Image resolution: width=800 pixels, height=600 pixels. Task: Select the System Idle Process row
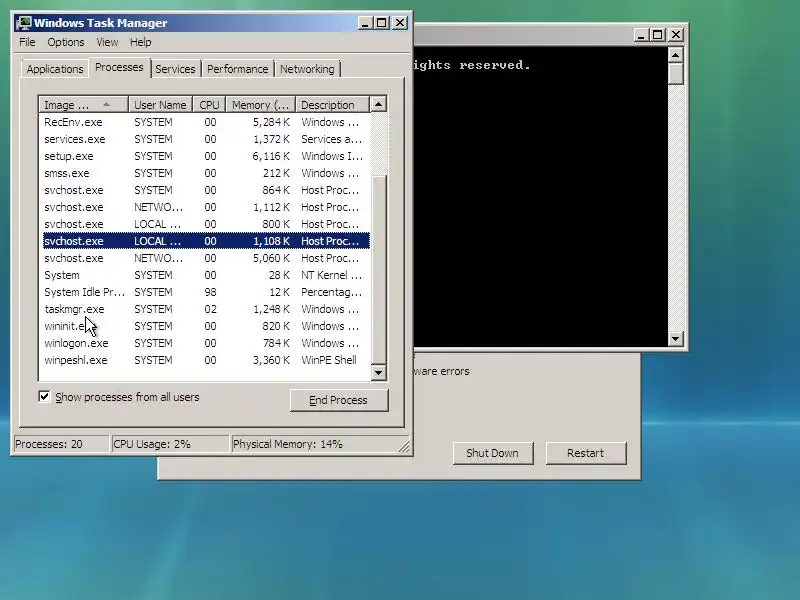tap(206, 292)
